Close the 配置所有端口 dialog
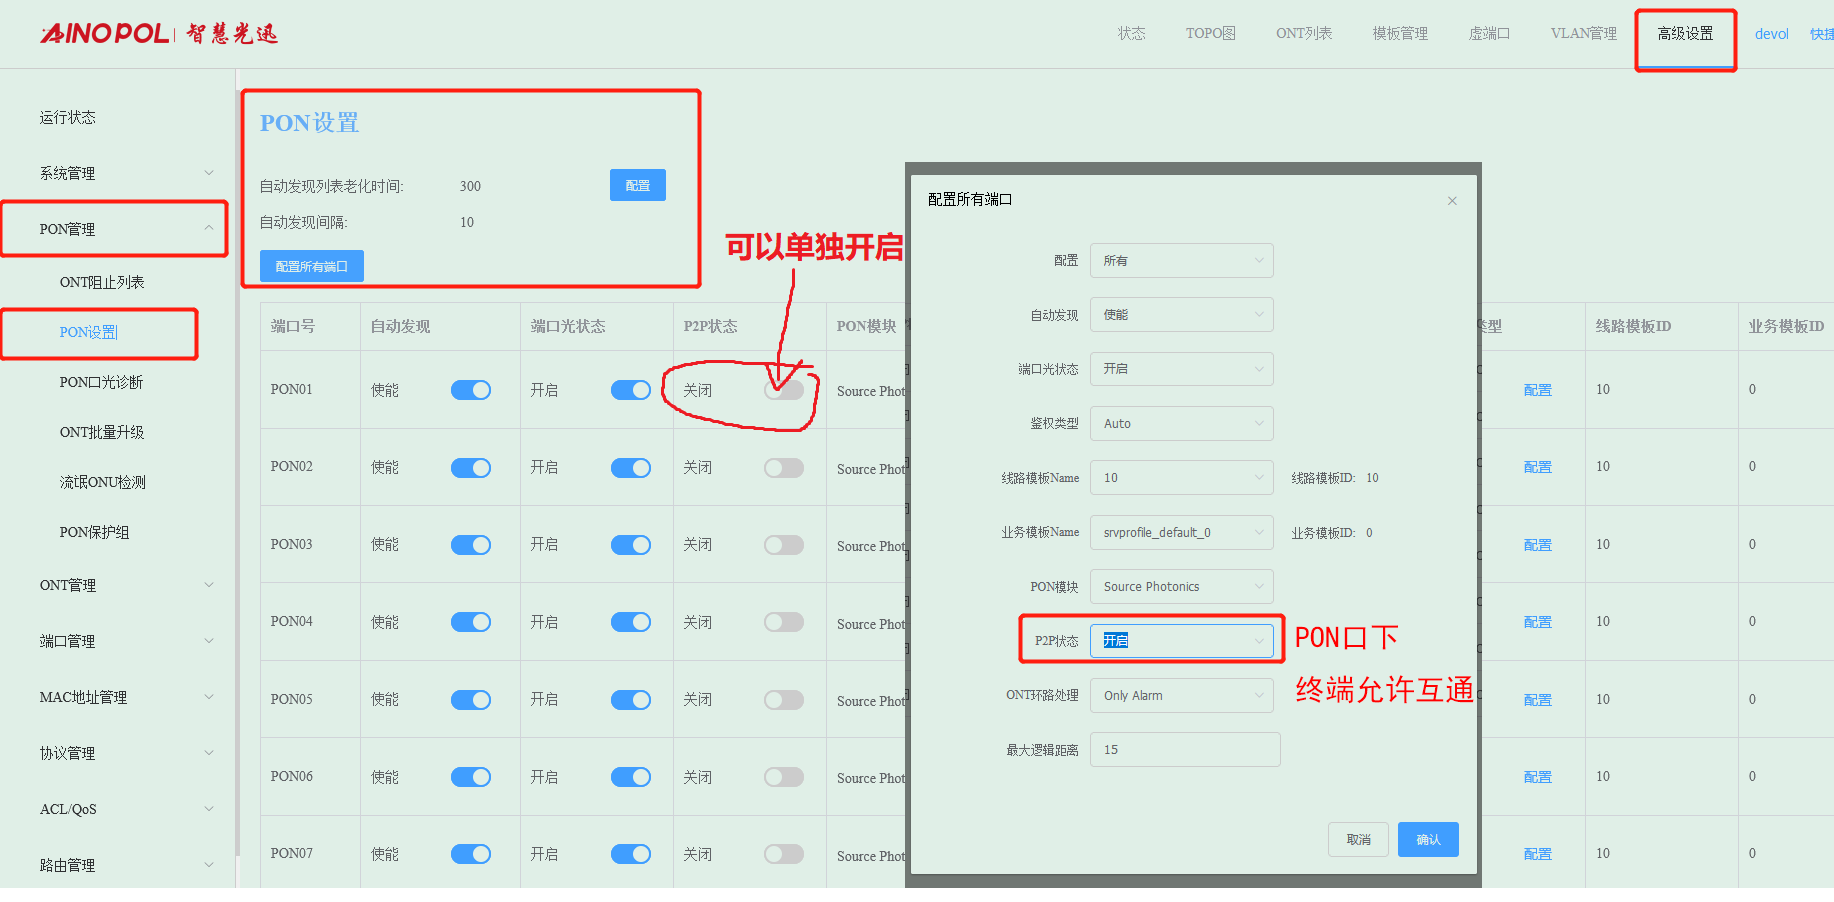The width and height of the screenshot is (1834, 902). (x=1452, y=201)
